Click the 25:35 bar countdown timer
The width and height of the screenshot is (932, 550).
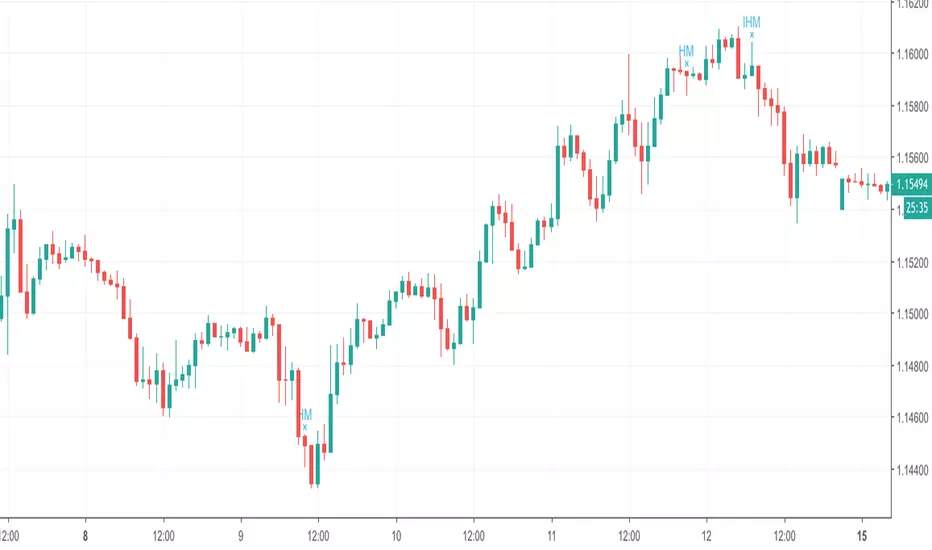(912, 208)
